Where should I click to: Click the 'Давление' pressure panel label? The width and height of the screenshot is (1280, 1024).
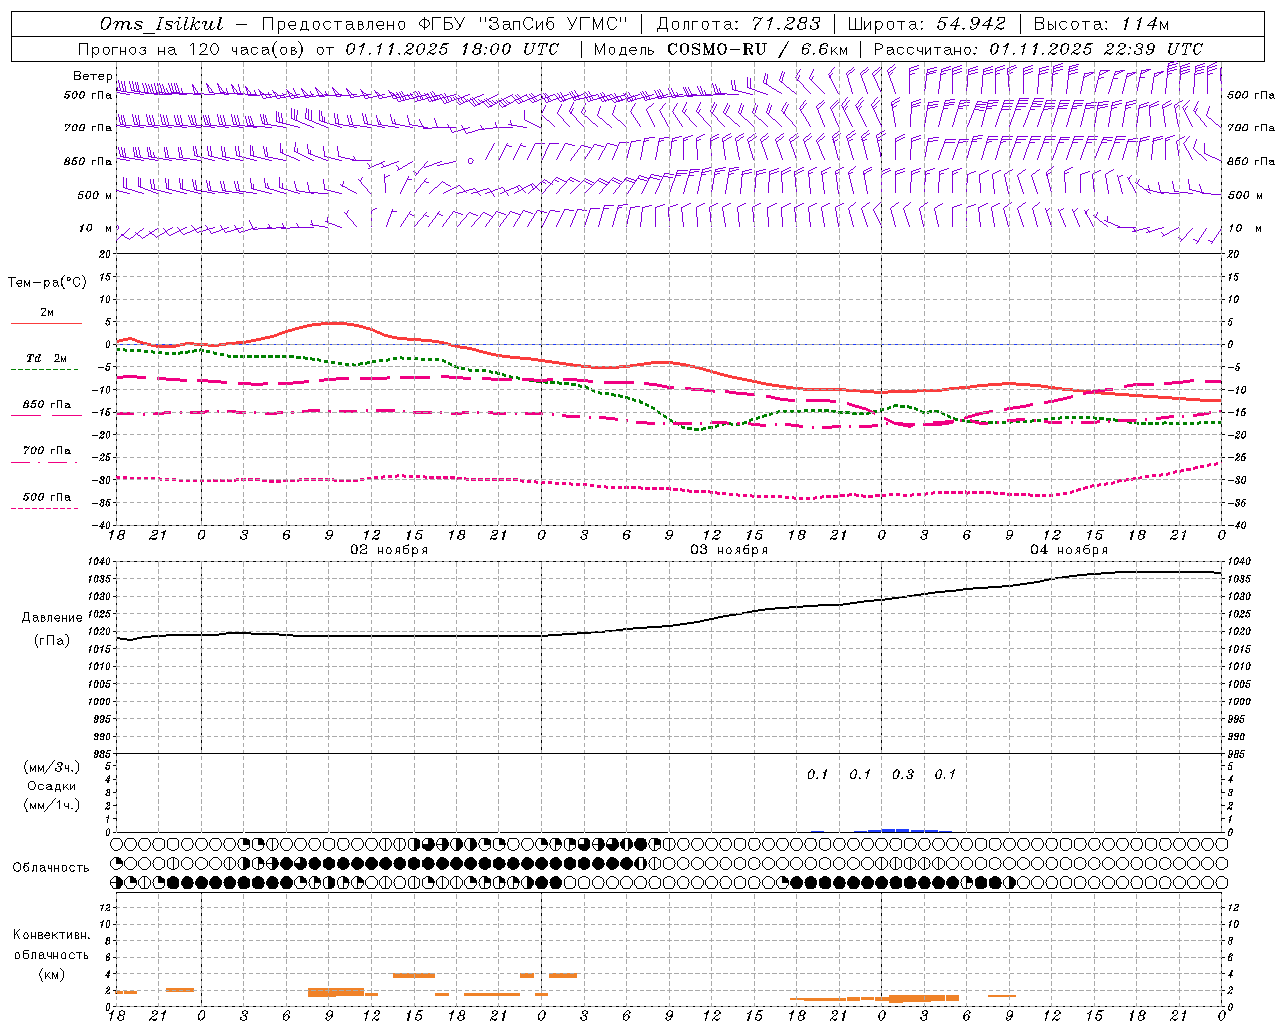(52, 618)
